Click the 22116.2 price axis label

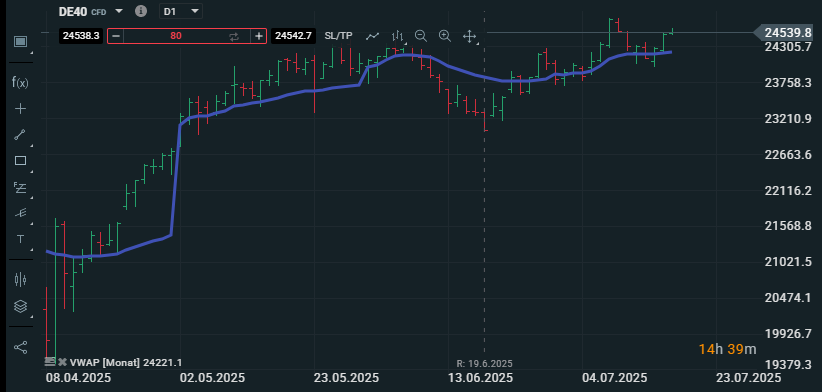(788, 190)
